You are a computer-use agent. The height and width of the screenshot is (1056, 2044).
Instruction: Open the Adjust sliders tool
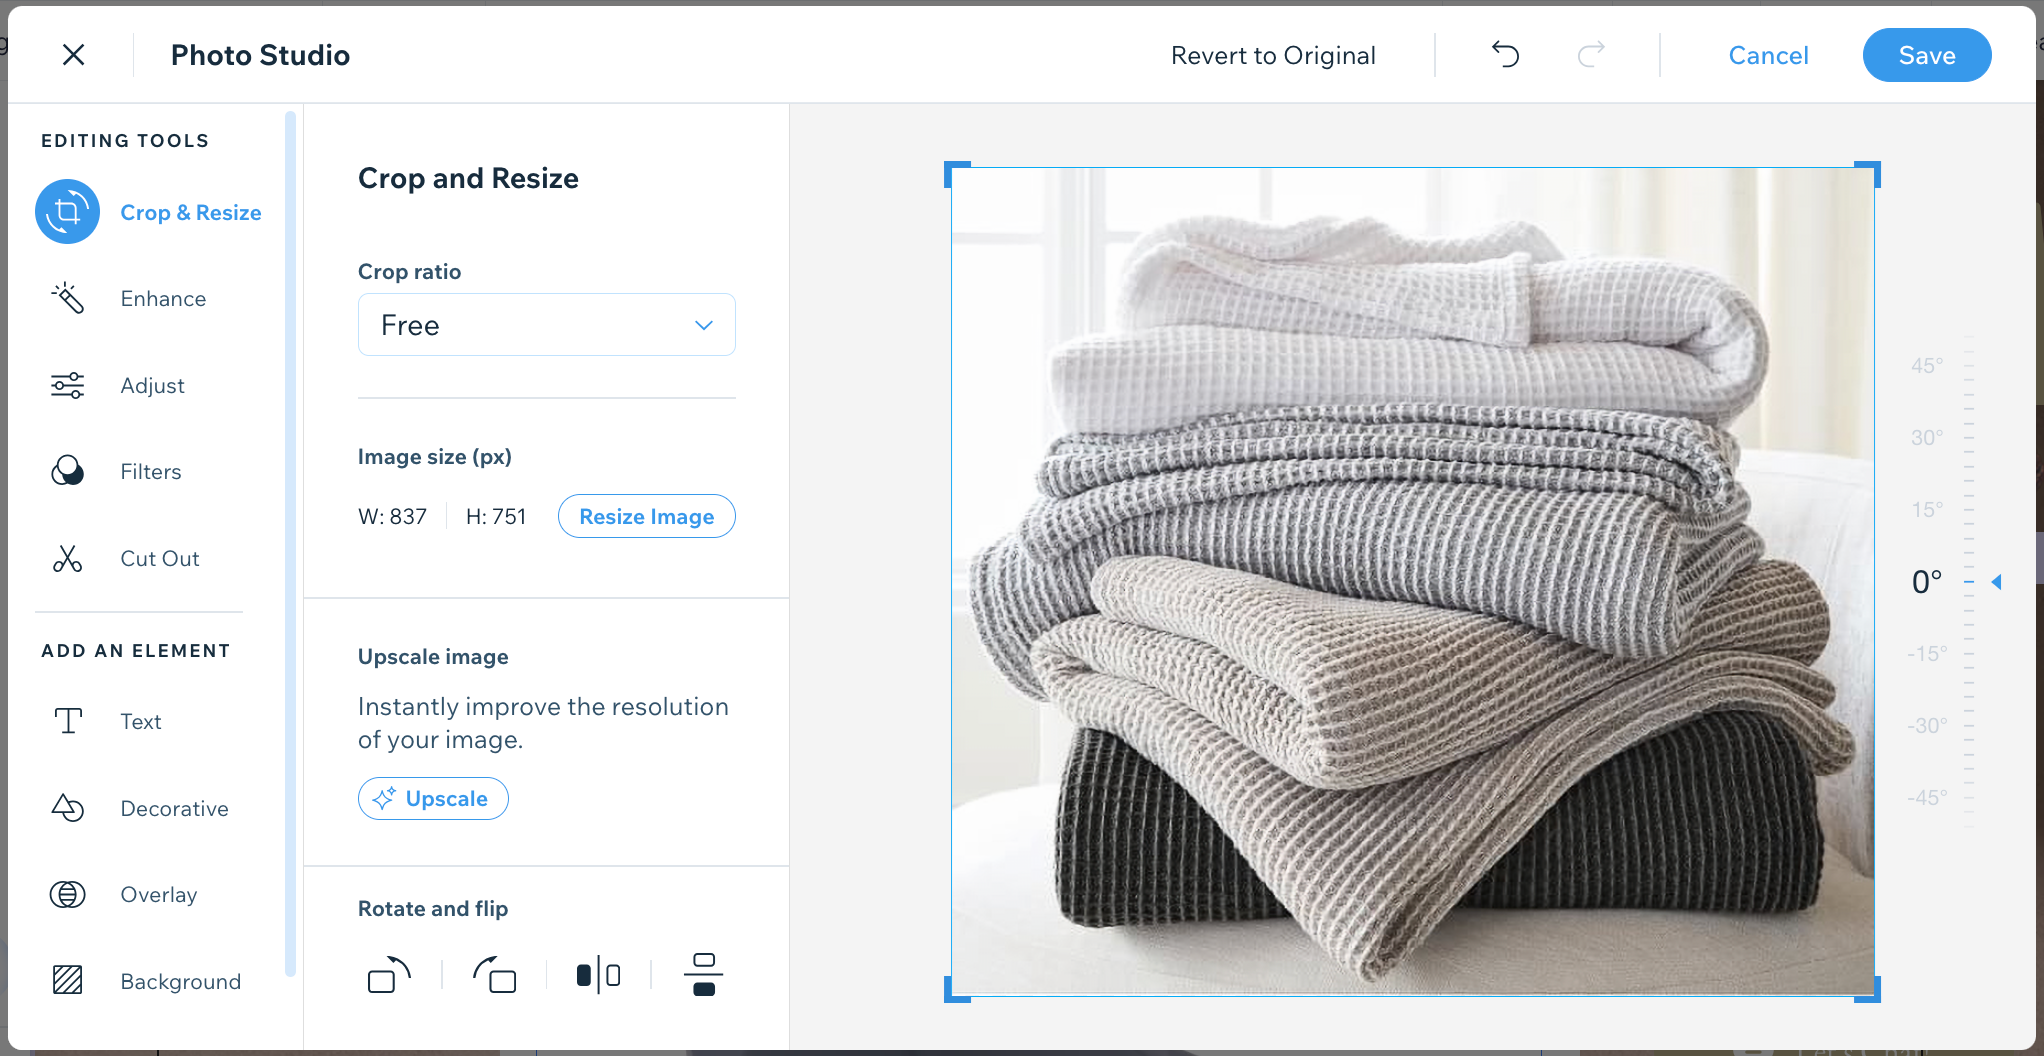click(67, 385)
